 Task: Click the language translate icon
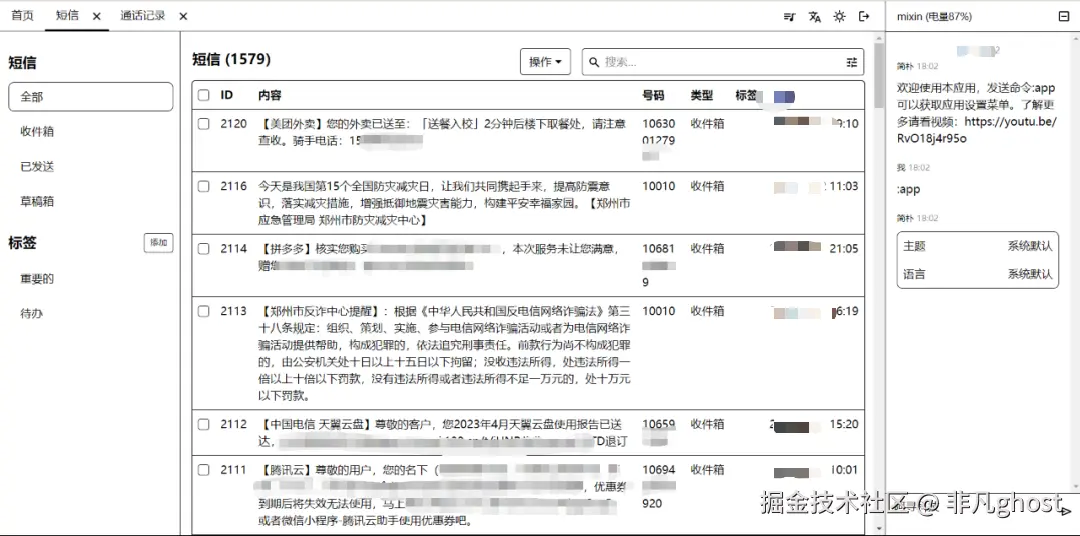(815, 17)
